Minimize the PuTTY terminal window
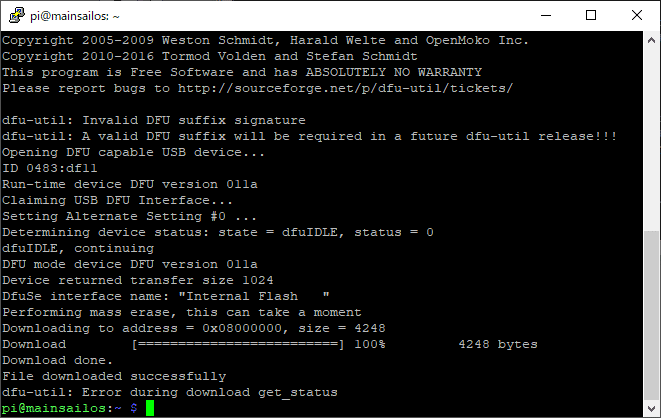Viewport: 661px width, 418px height. [546, 15]
